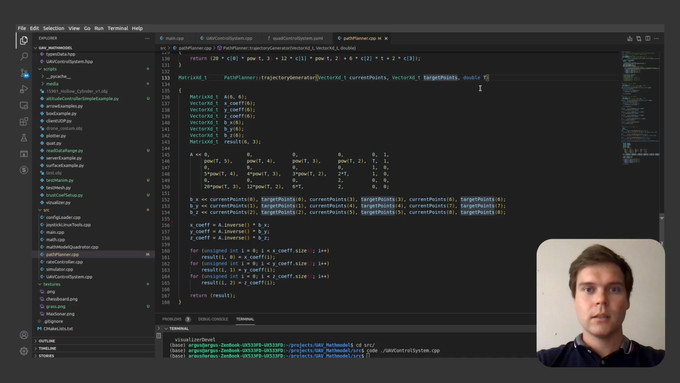Viewport: 680px width, 383px height.
Task: Open readDataRange.py file
Action: [64, 151]
